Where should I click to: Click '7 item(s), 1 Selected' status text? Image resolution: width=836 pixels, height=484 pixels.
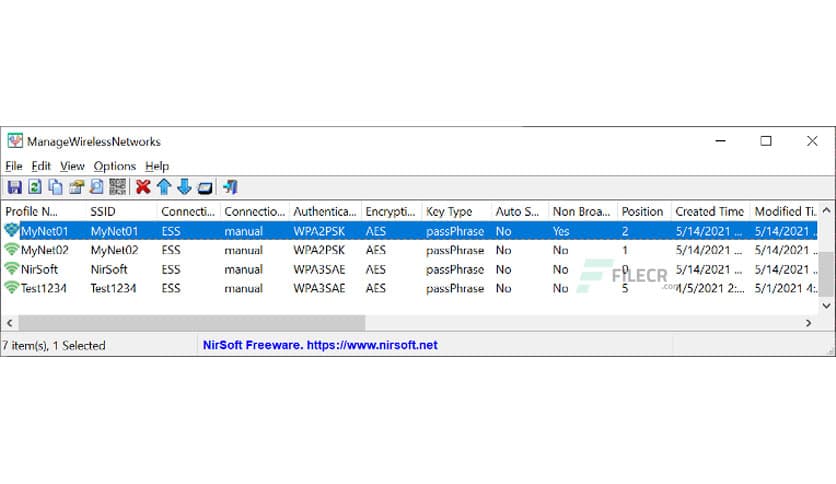coord(53,345)
